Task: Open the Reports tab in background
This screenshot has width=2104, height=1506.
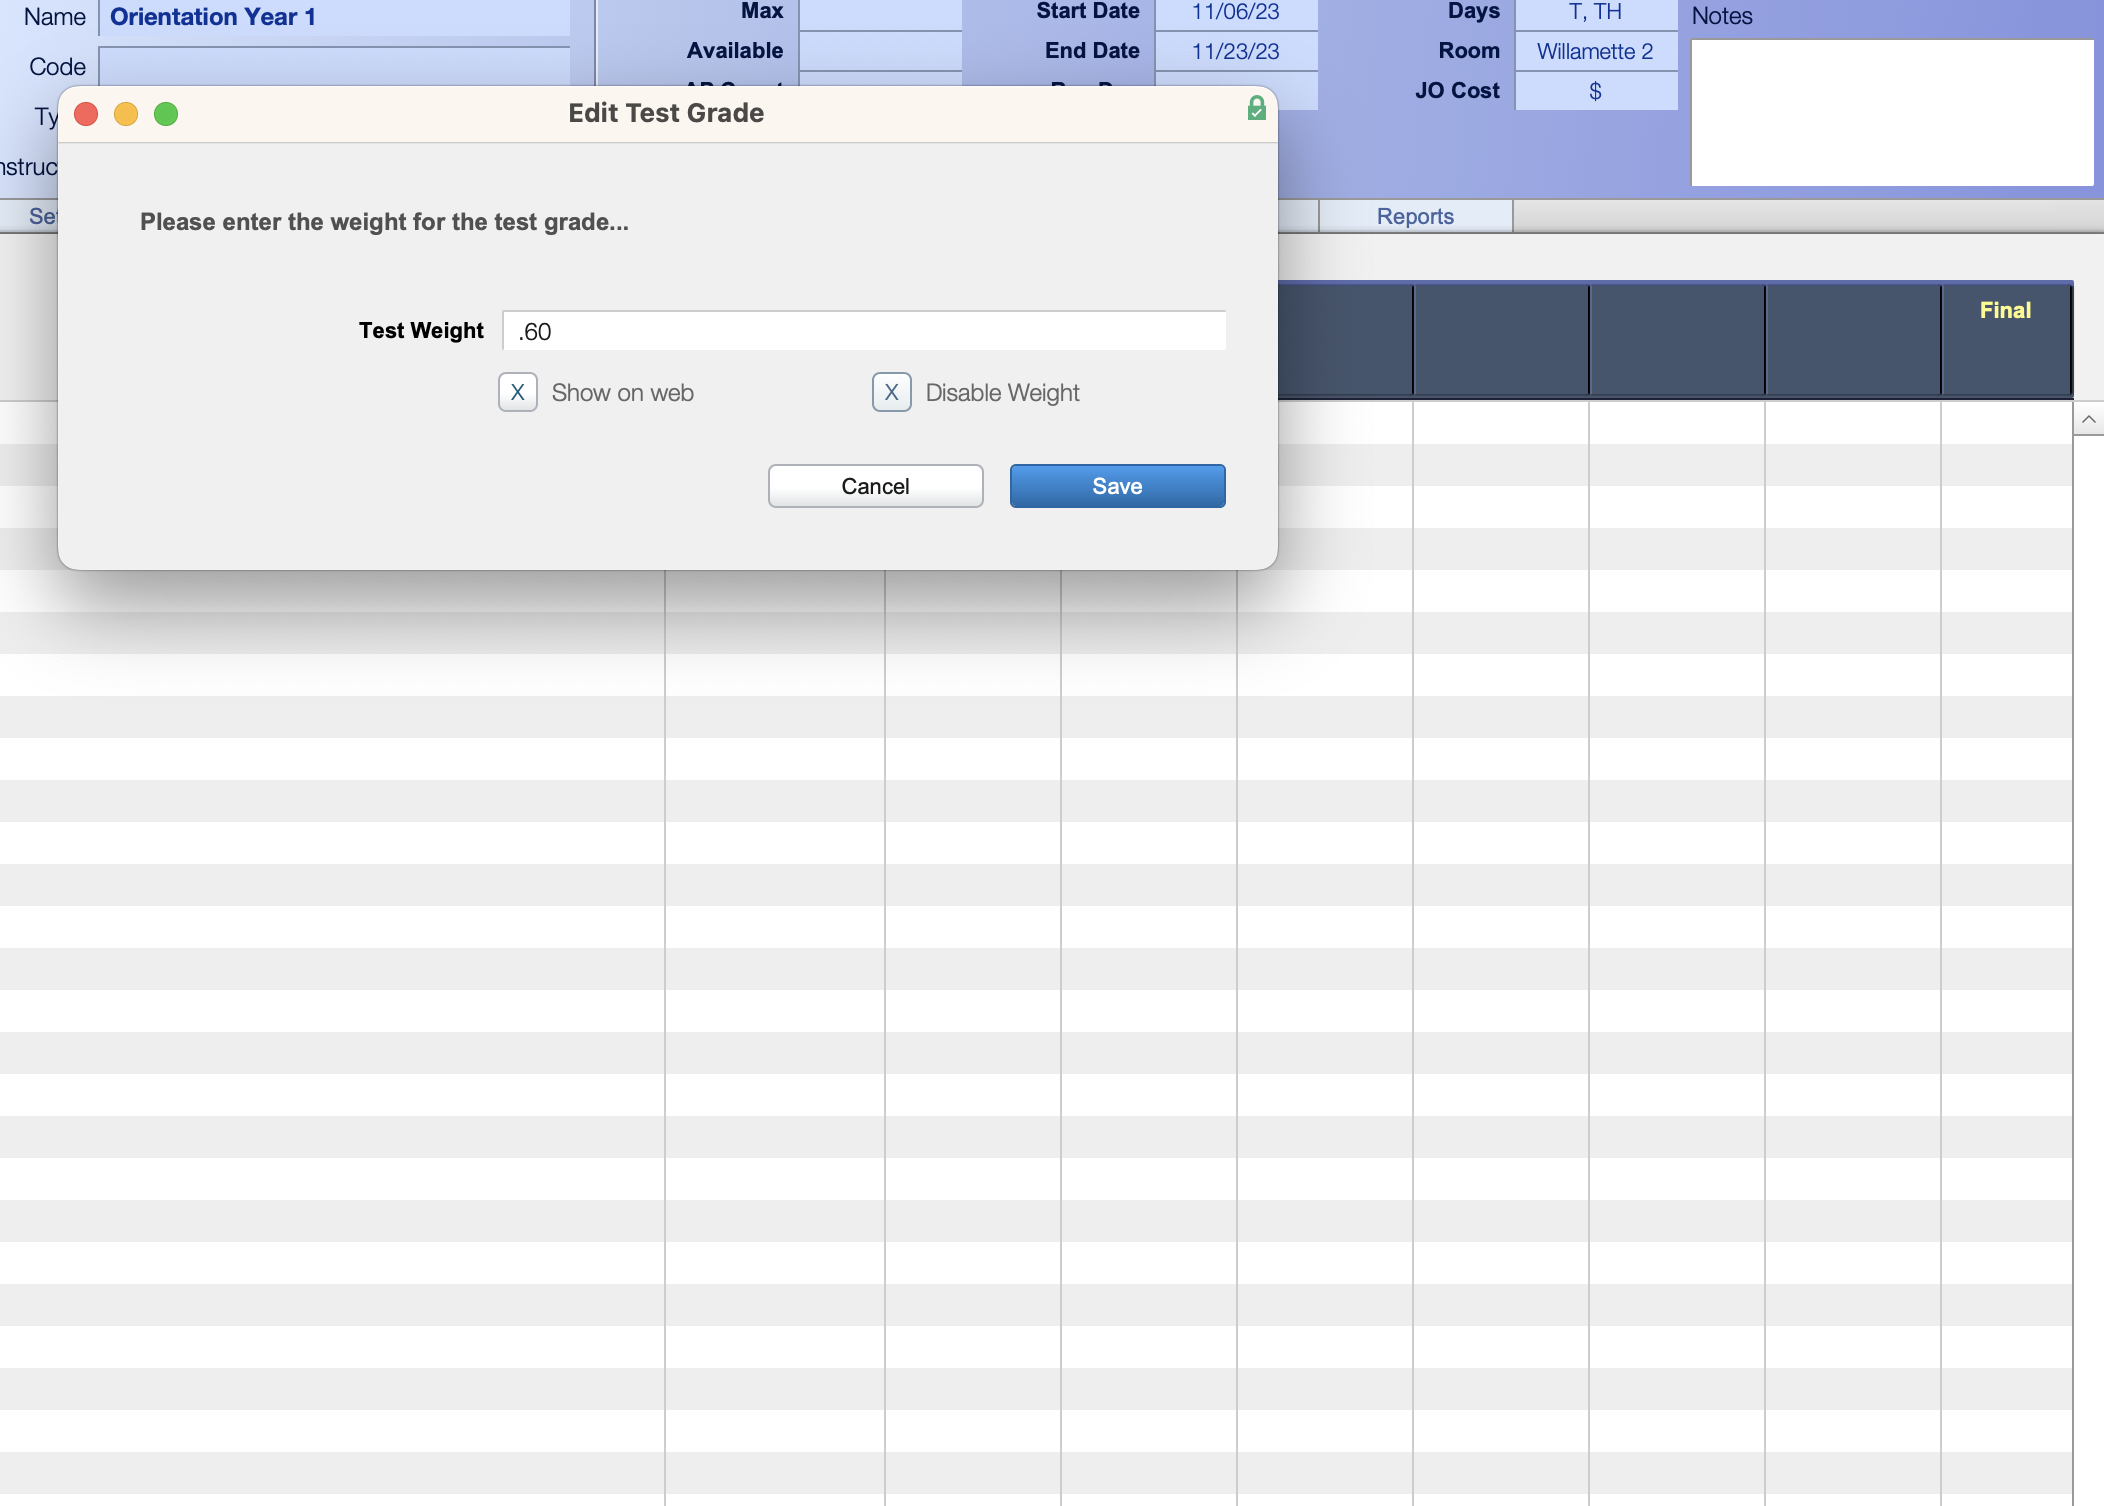Action: (1415, 215)
